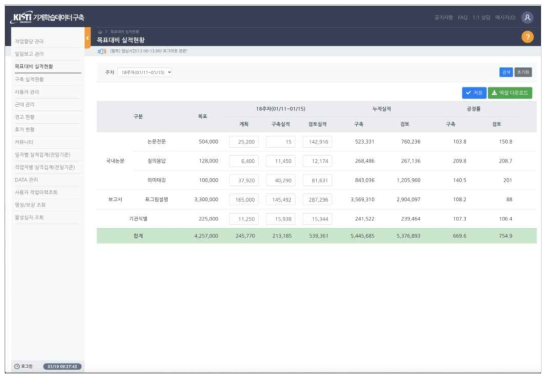This screenshot has height=381, width=550.
Task: Open the week selector dropdown 18주차(01/11~01/15)
Action: pos(145,72)
